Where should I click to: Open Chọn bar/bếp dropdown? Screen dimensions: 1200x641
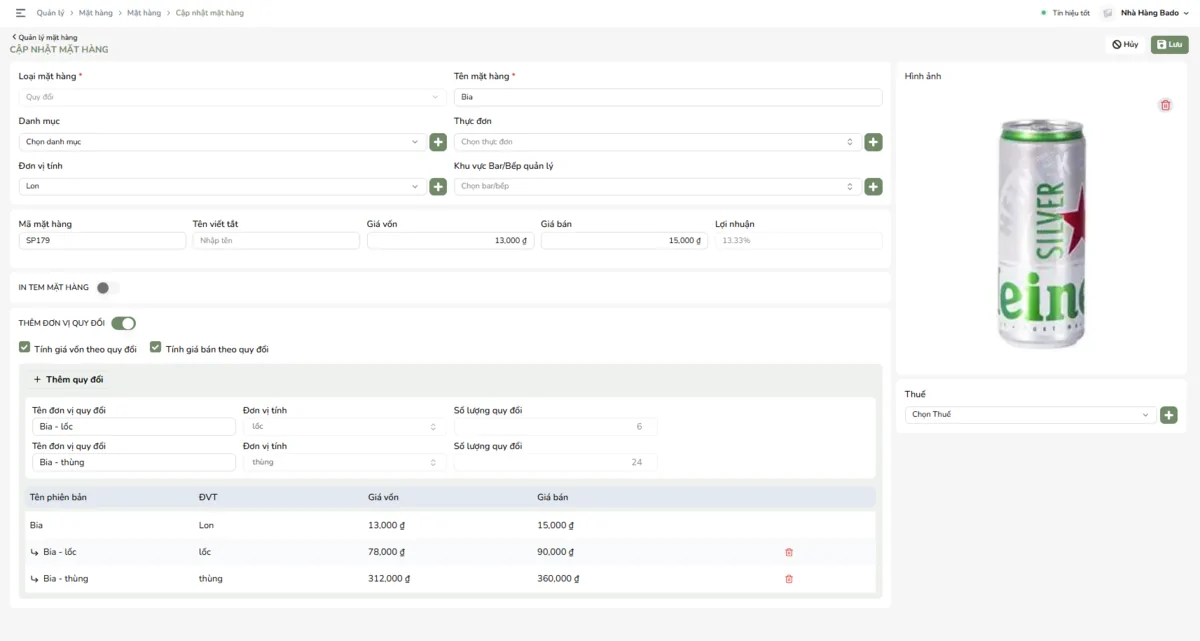click(657, 186)
